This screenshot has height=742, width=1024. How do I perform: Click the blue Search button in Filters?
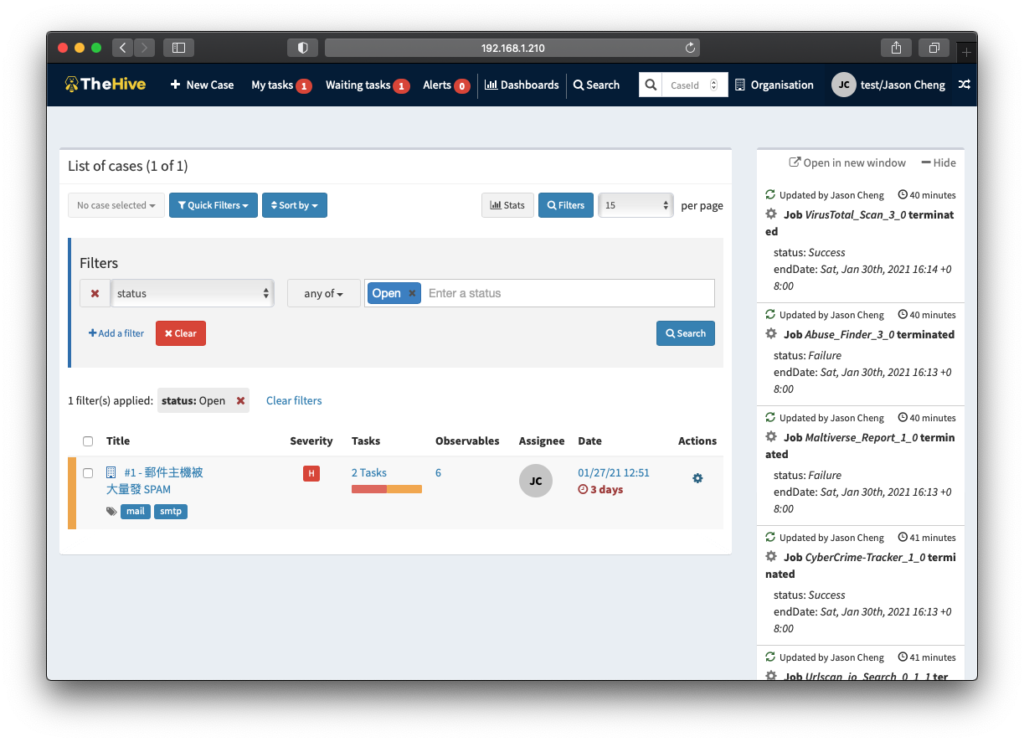pos(686,333)
